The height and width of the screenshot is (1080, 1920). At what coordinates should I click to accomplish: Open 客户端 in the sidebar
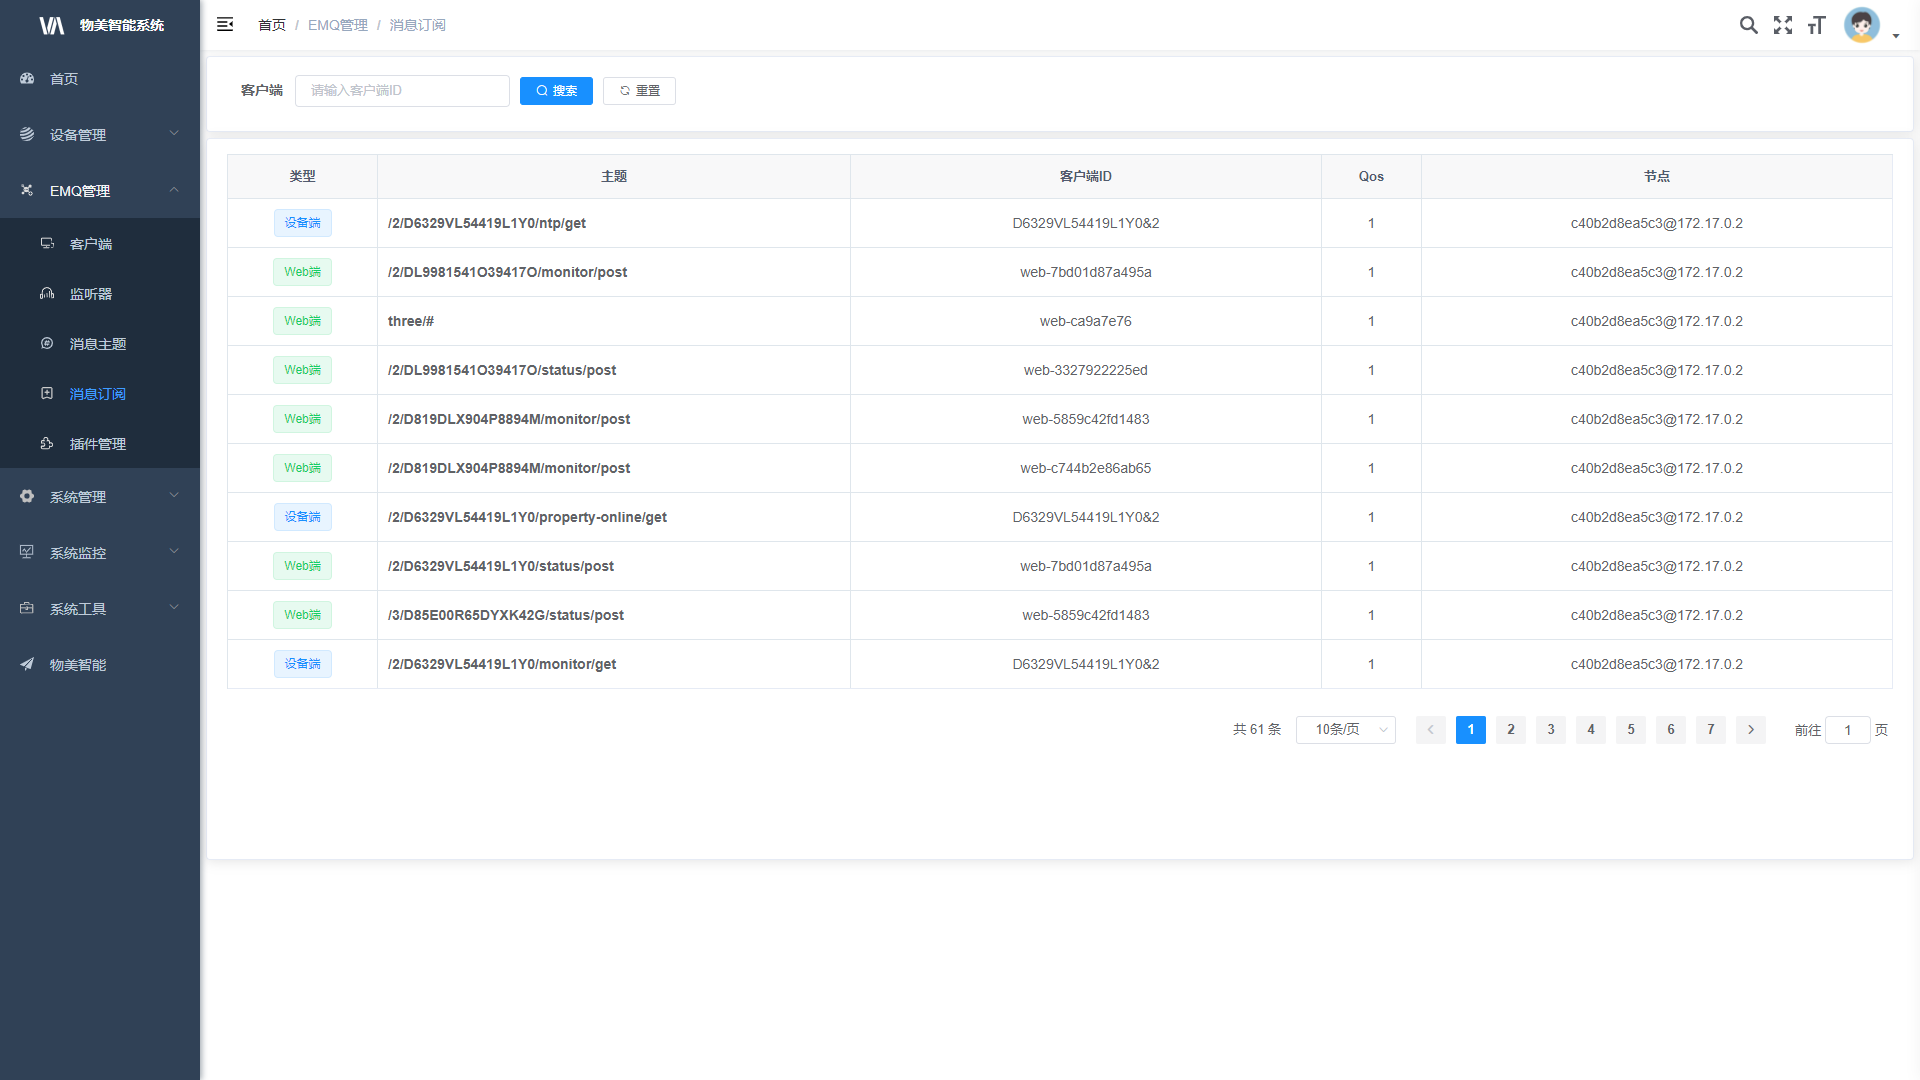pyautogui.click(x=90, y=244)
